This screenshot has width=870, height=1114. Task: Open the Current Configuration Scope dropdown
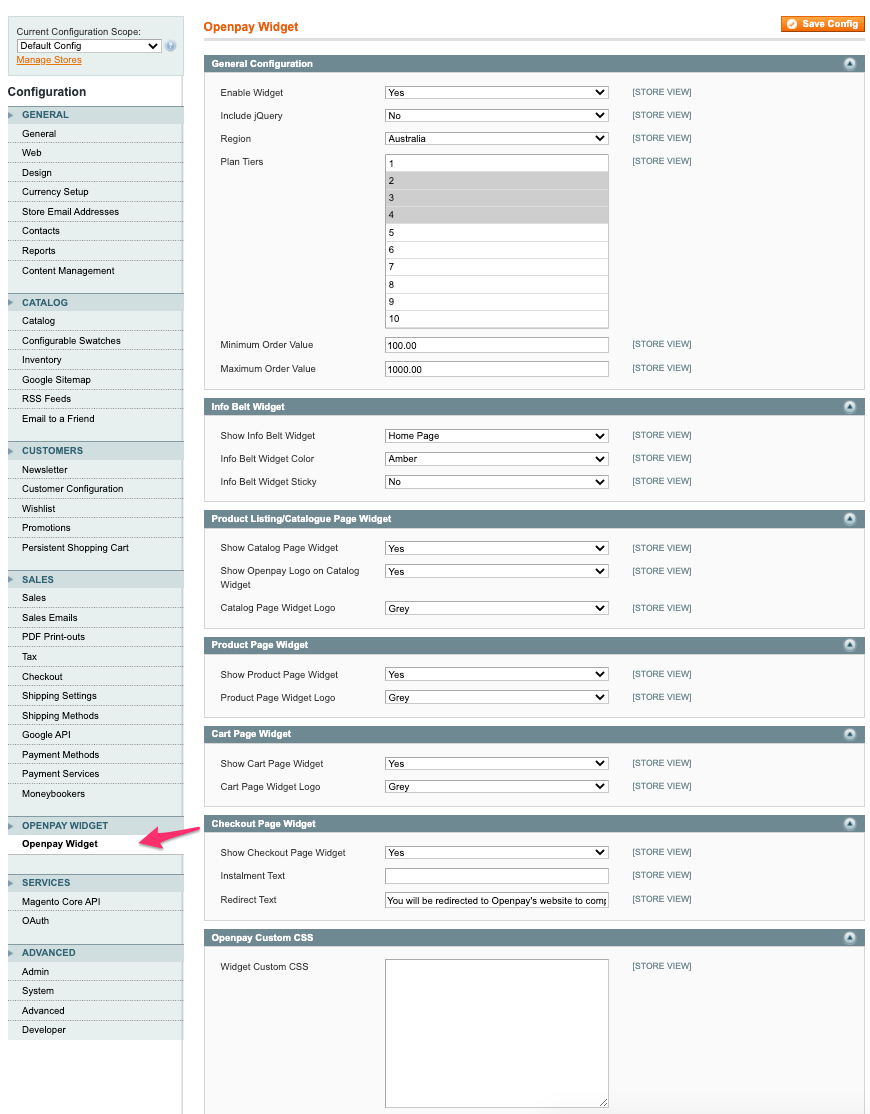[88, 45]
